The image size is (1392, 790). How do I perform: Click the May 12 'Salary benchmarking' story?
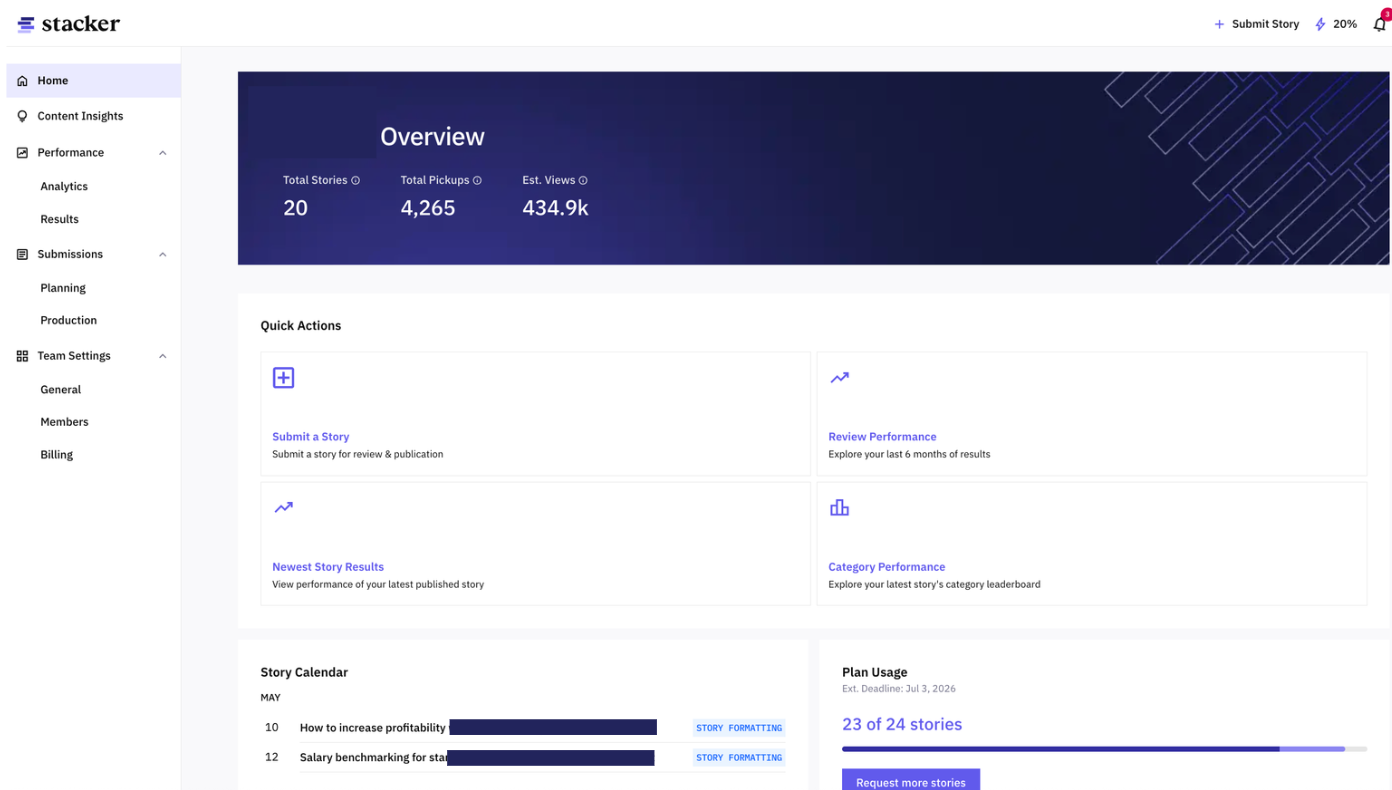pyautogui.click(x=477, y=758)
